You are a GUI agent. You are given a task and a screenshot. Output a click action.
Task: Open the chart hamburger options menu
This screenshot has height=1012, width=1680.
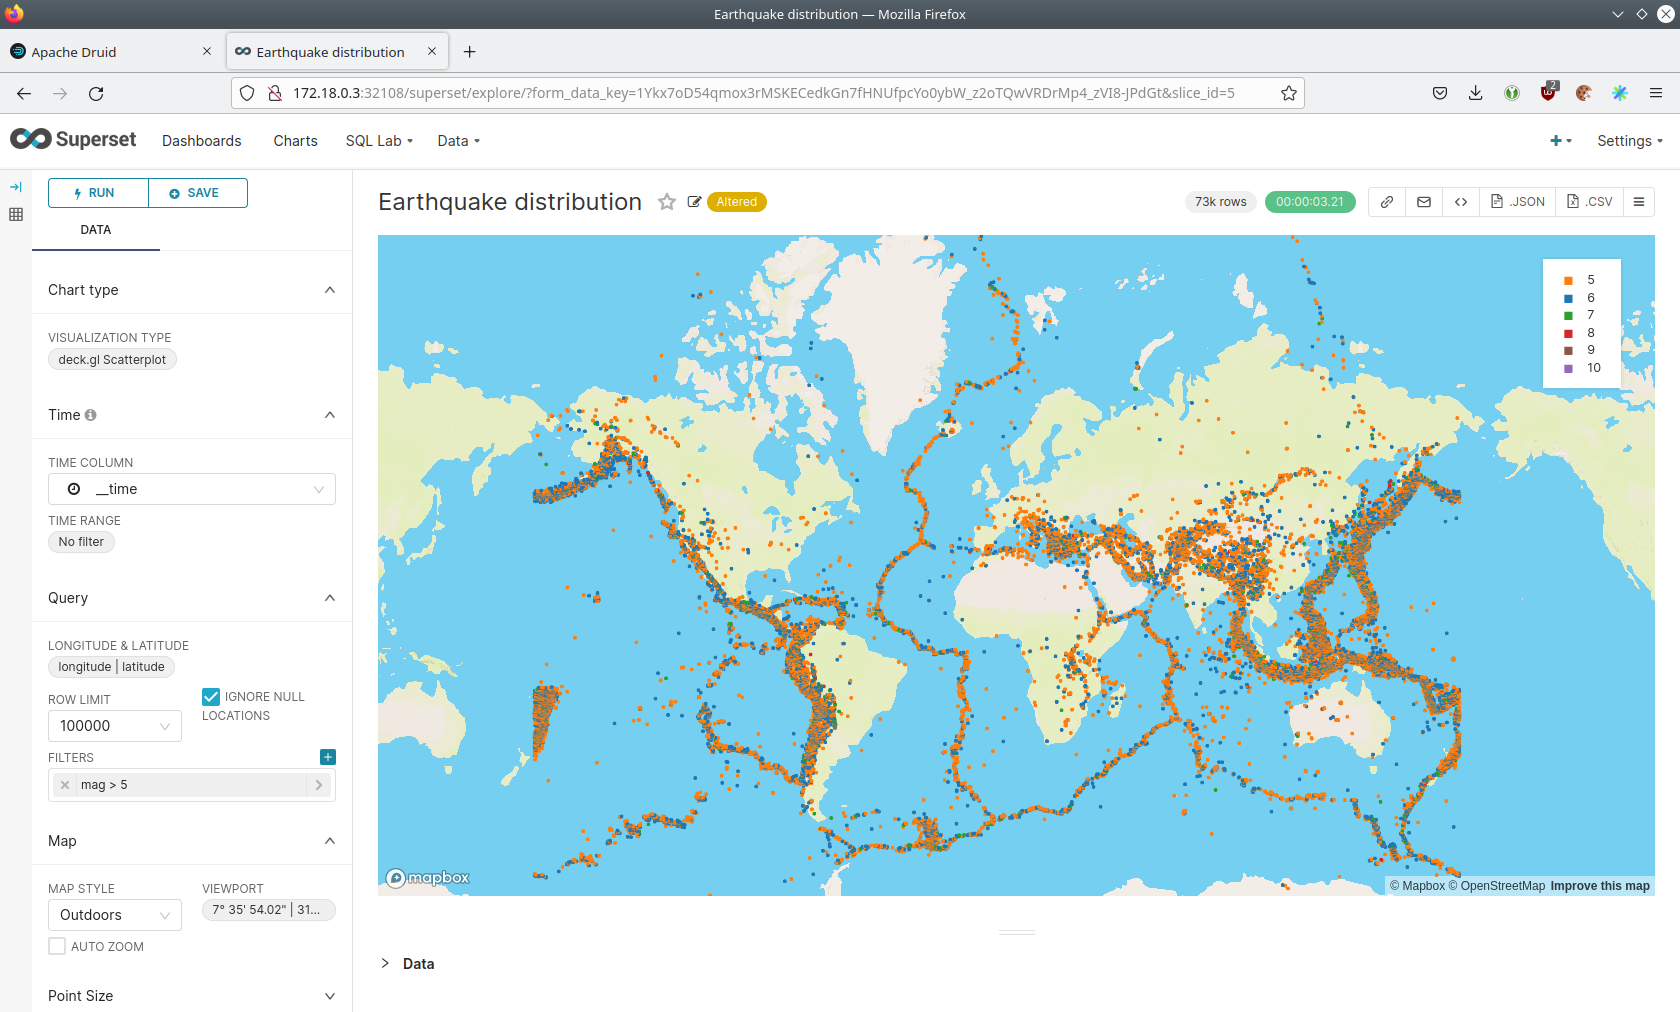[1639, 202]
